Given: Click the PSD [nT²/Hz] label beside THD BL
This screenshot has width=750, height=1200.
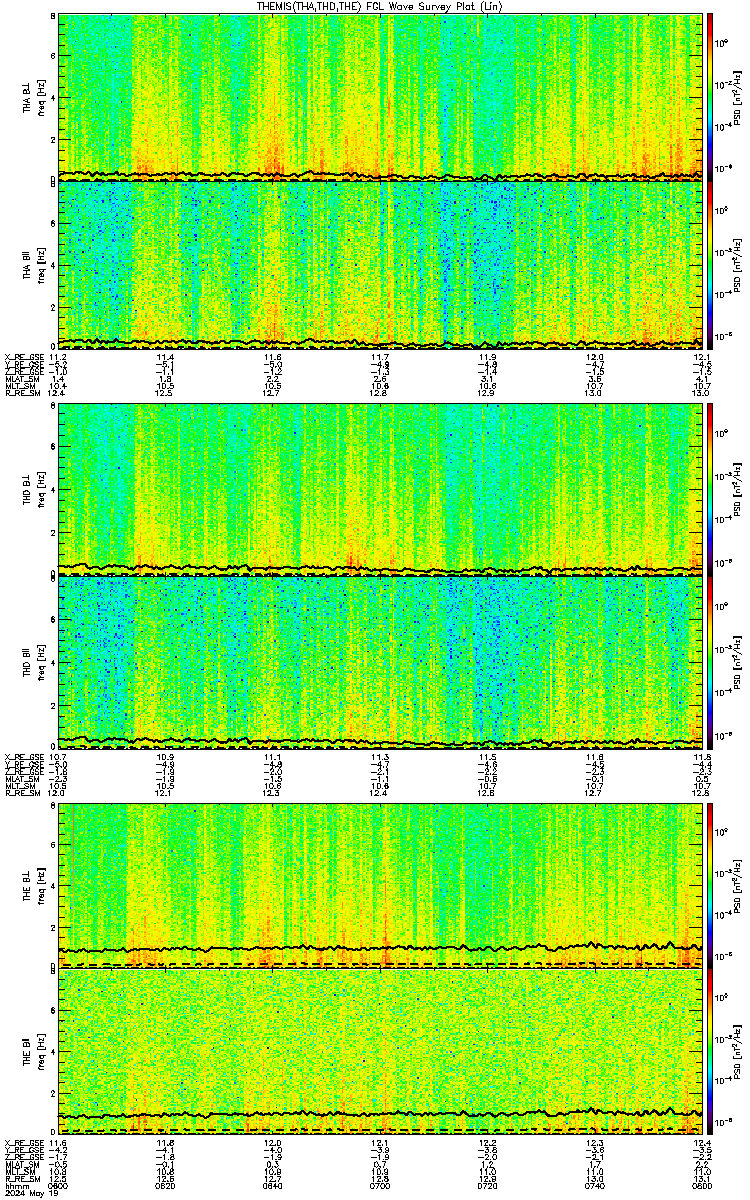Looking at the screenshot, I should [737, 488].
